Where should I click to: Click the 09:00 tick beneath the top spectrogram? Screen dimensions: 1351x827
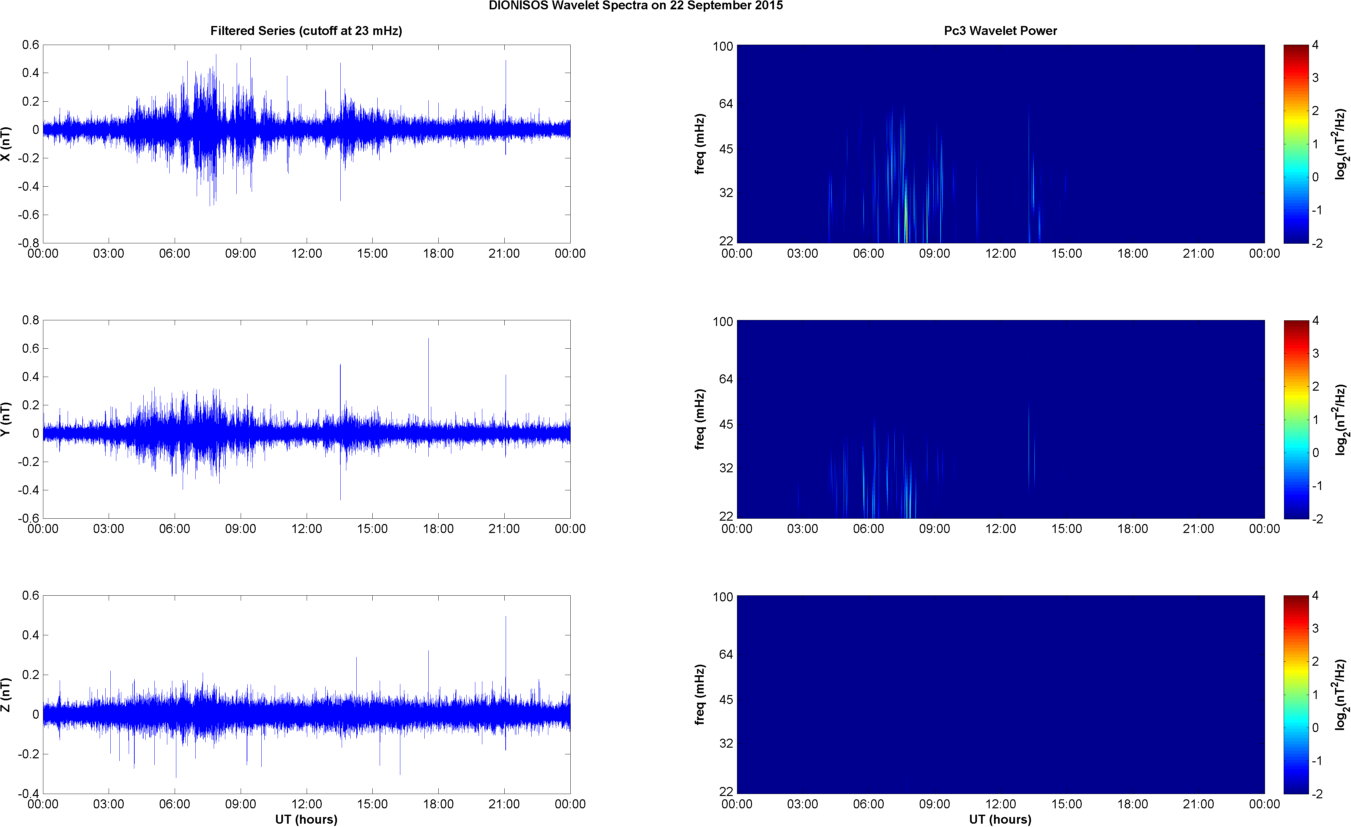(x=935, y=254)
